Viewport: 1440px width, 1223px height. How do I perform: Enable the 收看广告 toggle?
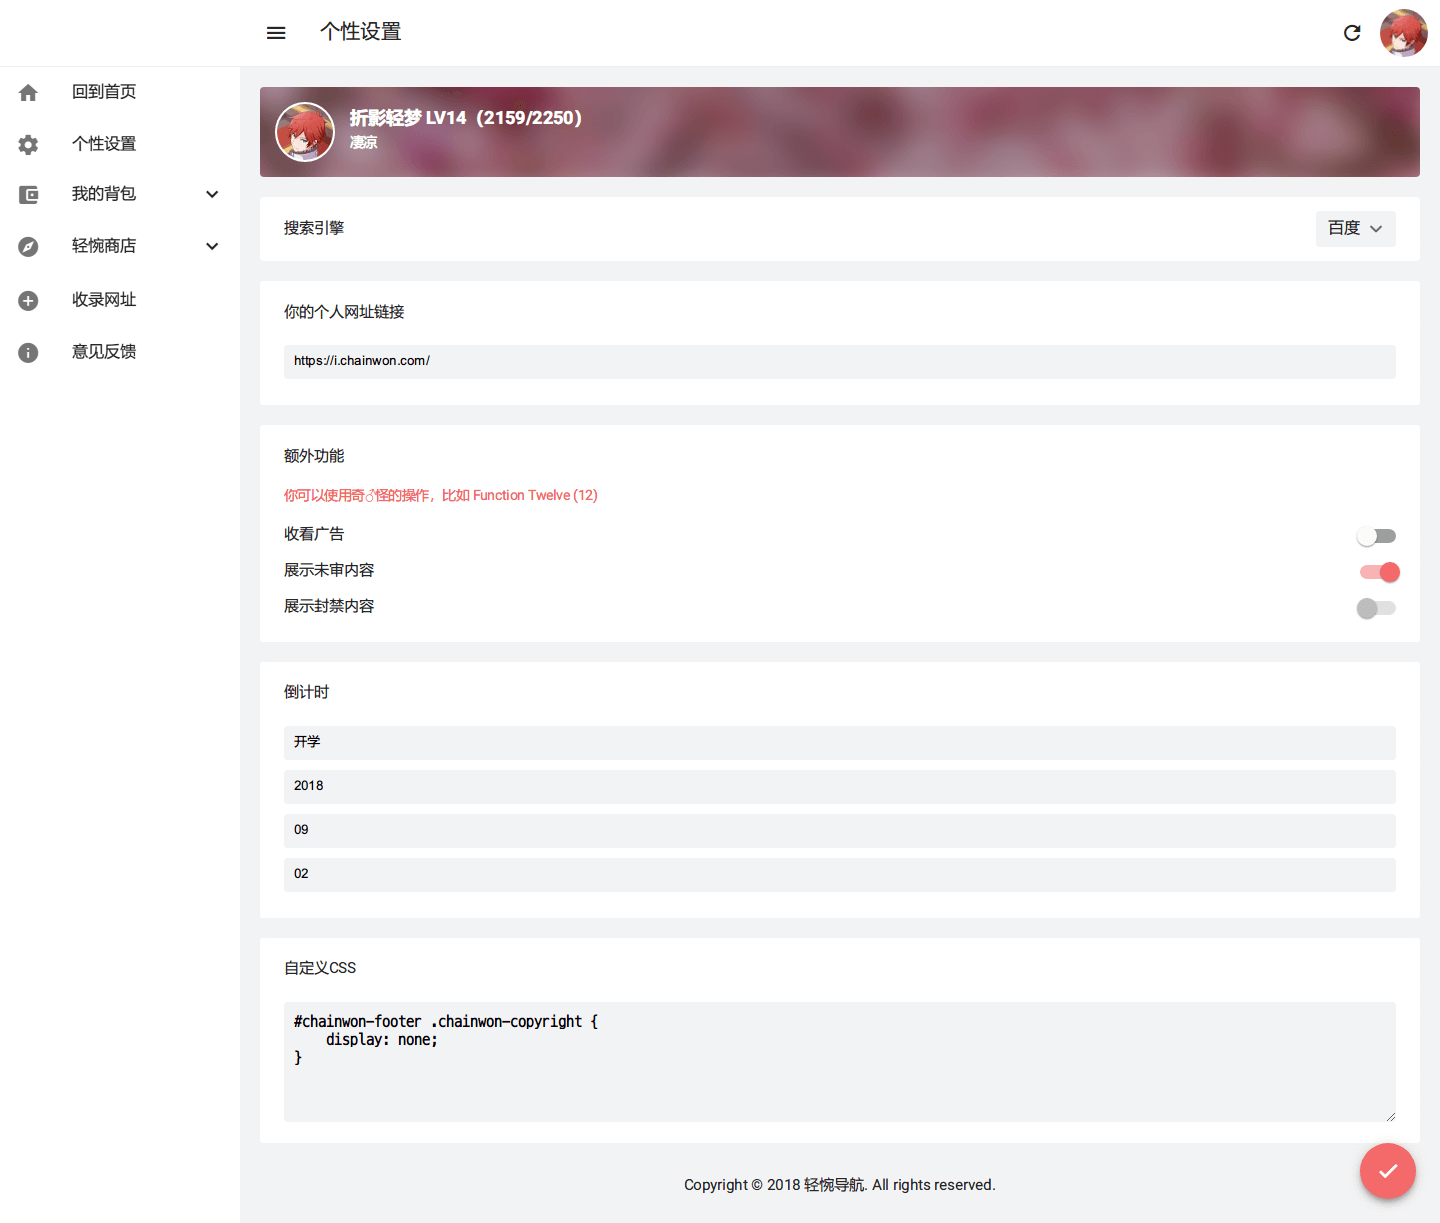[1376, 537]
